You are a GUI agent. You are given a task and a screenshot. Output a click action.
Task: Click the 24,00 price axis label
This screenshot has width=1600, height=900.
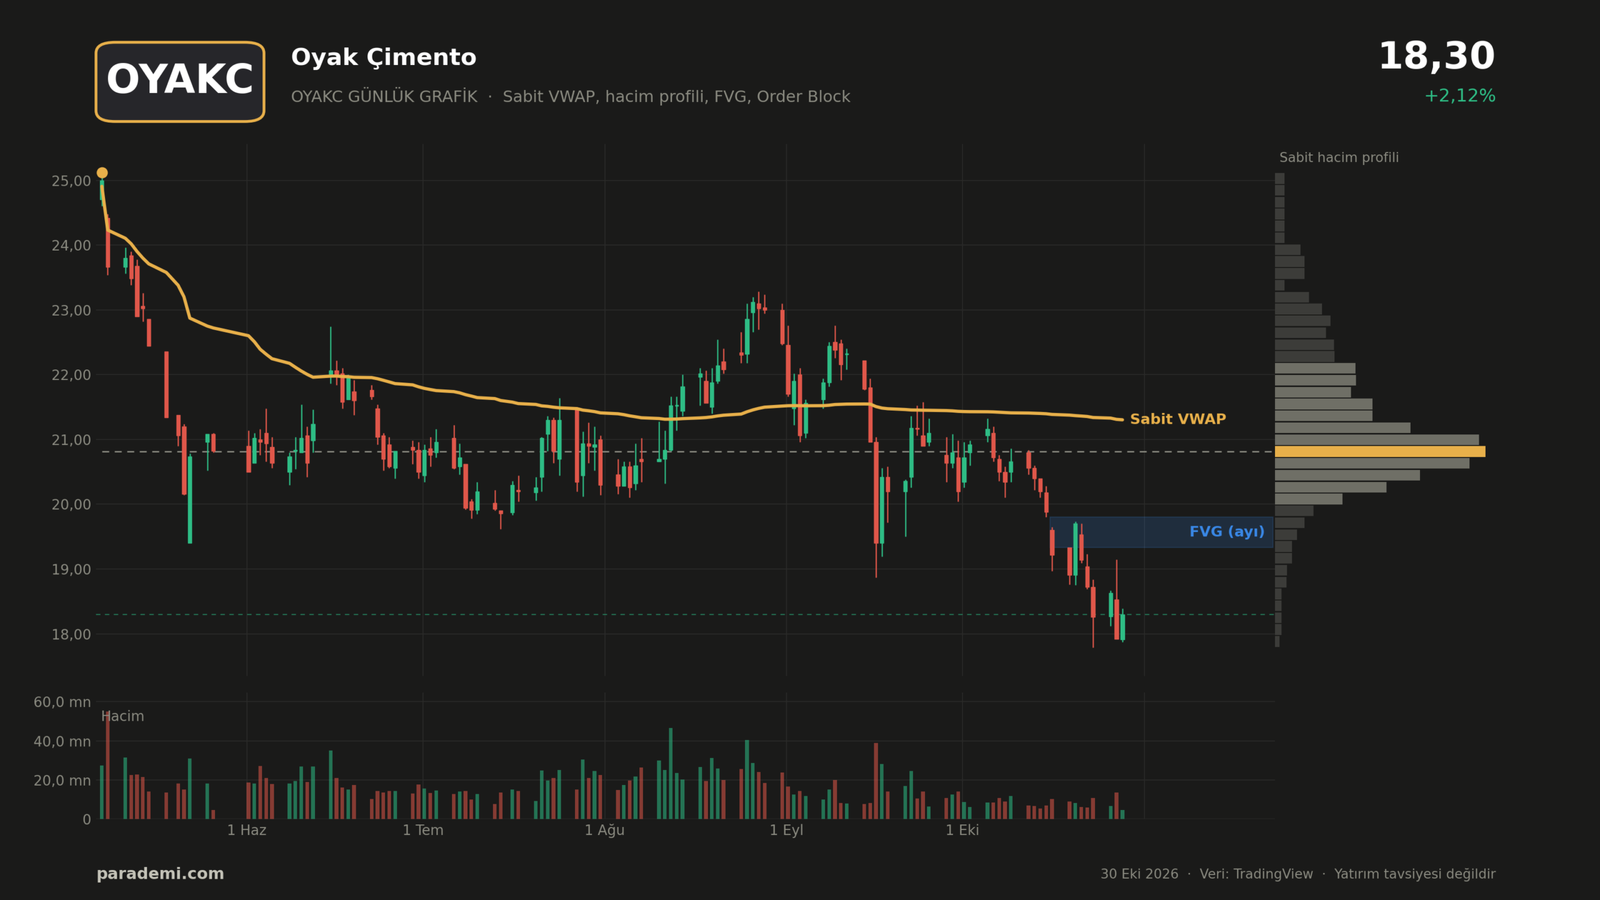click(x=71, y=246)
